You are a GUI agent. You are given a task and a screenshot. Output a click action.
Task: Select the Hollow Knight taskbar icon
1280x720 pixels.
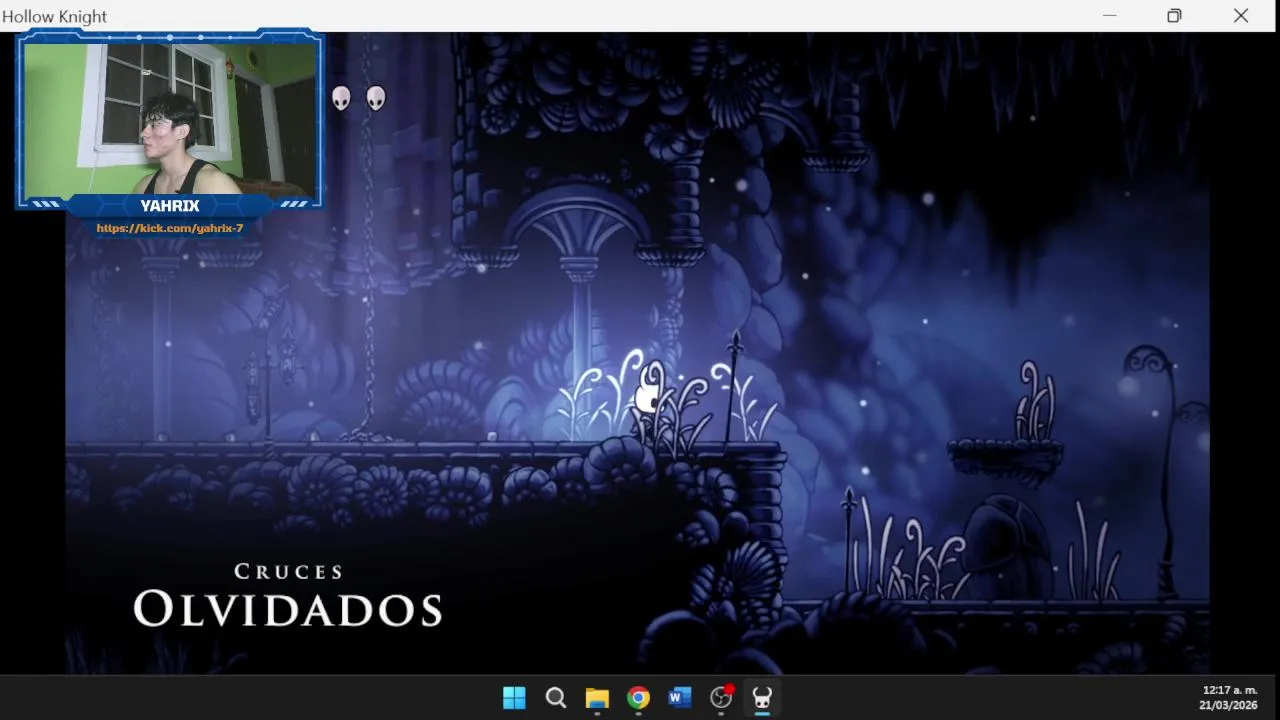tap(762, 698)
